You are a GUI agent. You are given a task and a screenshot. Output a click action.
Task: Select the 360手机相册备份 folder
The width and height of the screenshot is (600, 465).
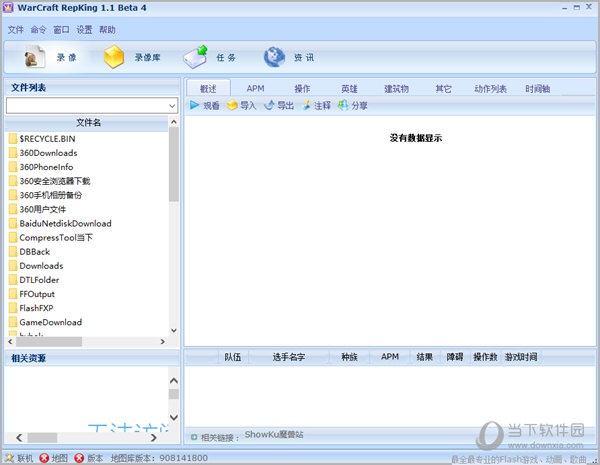pos(51,195)
